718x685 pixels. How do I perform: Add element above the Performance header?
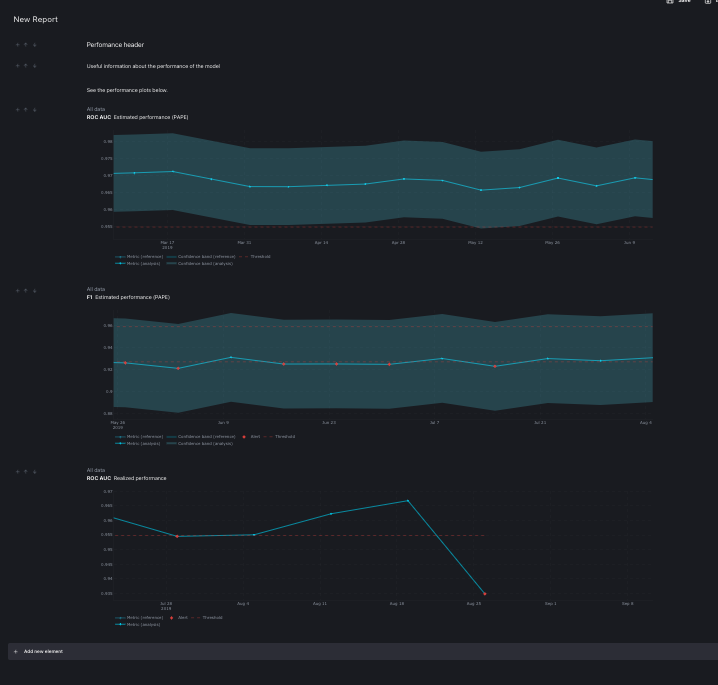tap(17, 45)
